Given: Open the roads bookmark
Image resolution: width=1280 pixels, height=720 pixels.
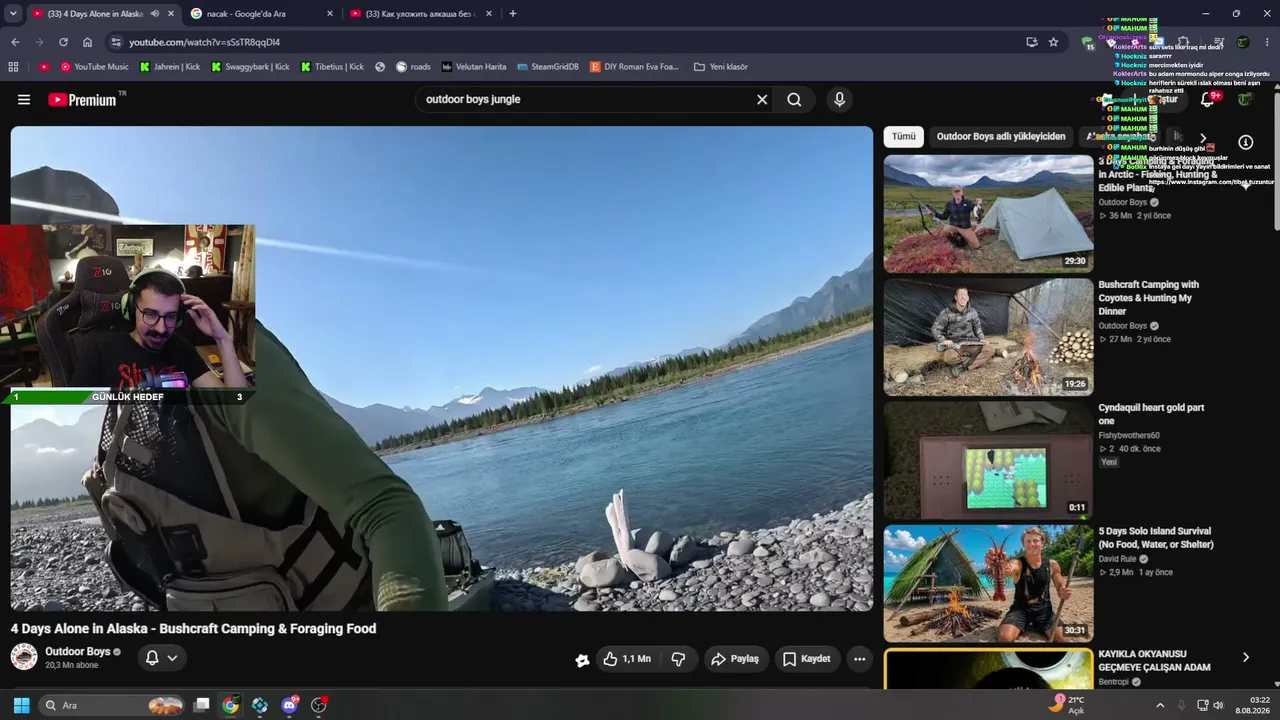Looking at the screenshot, I should click(x=413, y=67).
